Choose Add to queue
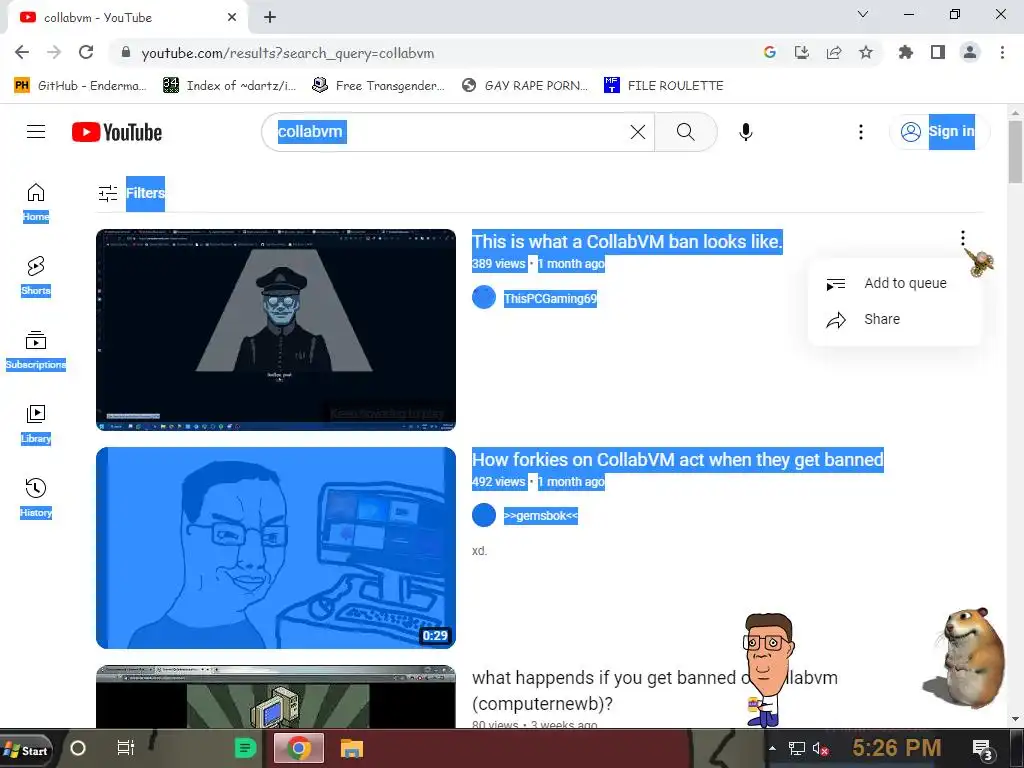This screenshot has height=768, width=1024. point(895,283)
